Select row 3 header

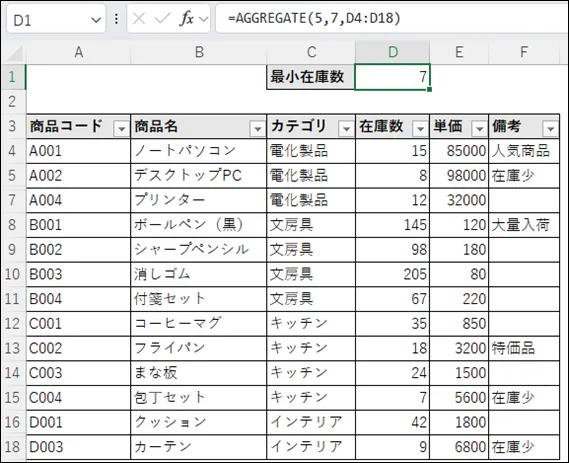pyautogui.click(x=12, y=126)
